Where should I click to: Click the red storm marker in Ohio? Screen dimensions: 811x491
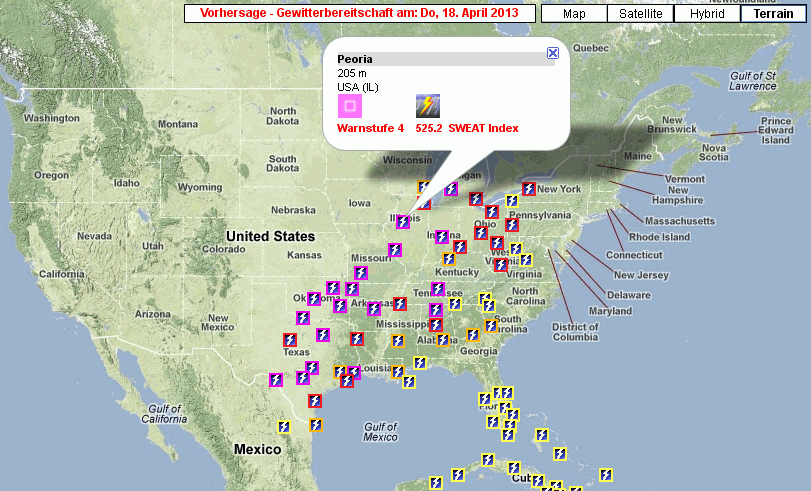(492, 212)
